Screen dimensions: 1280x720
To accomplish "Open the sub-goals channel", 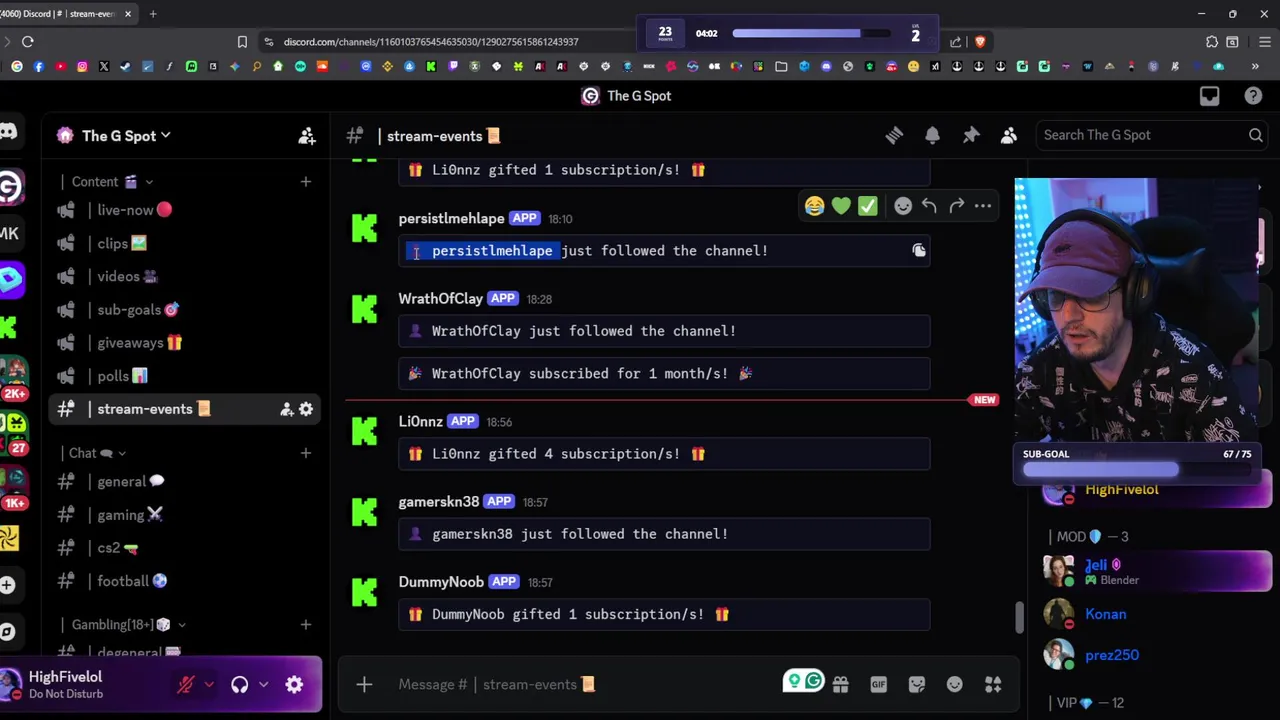I will point(185,310).
